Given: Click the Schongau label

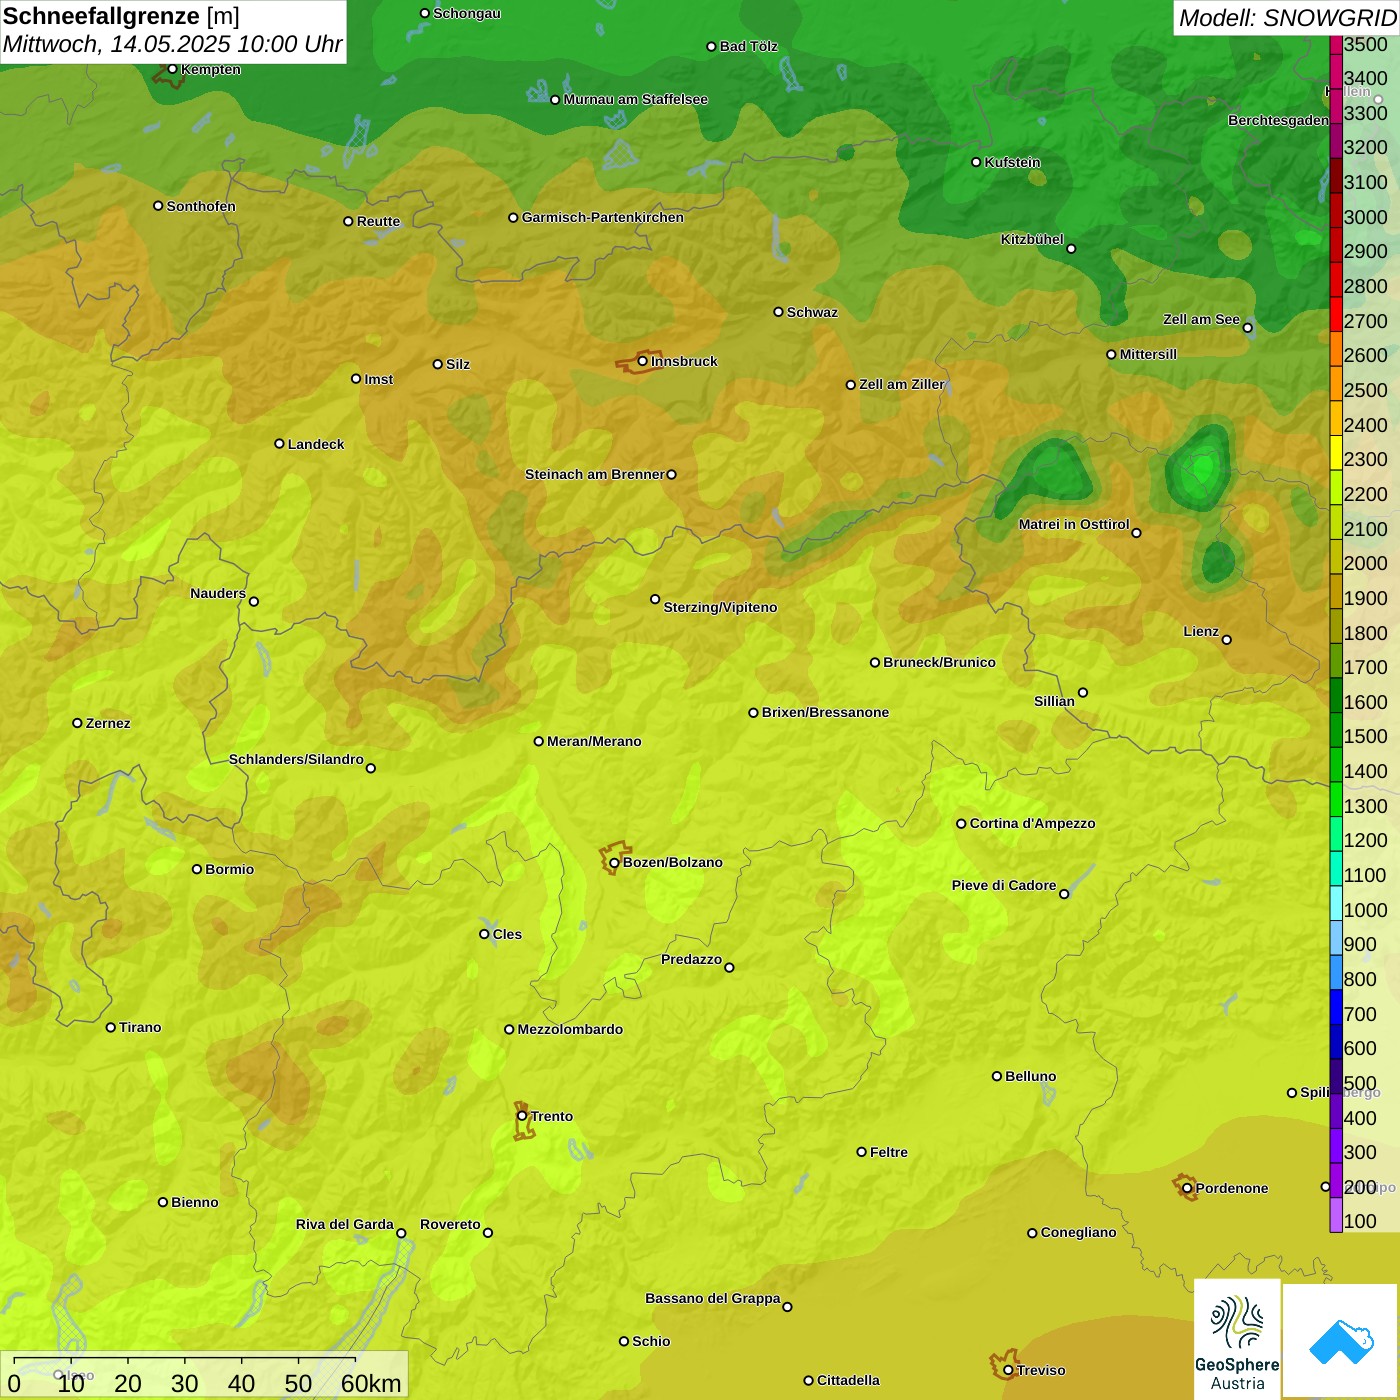Looking at the screenshot, I should (466, 13).
